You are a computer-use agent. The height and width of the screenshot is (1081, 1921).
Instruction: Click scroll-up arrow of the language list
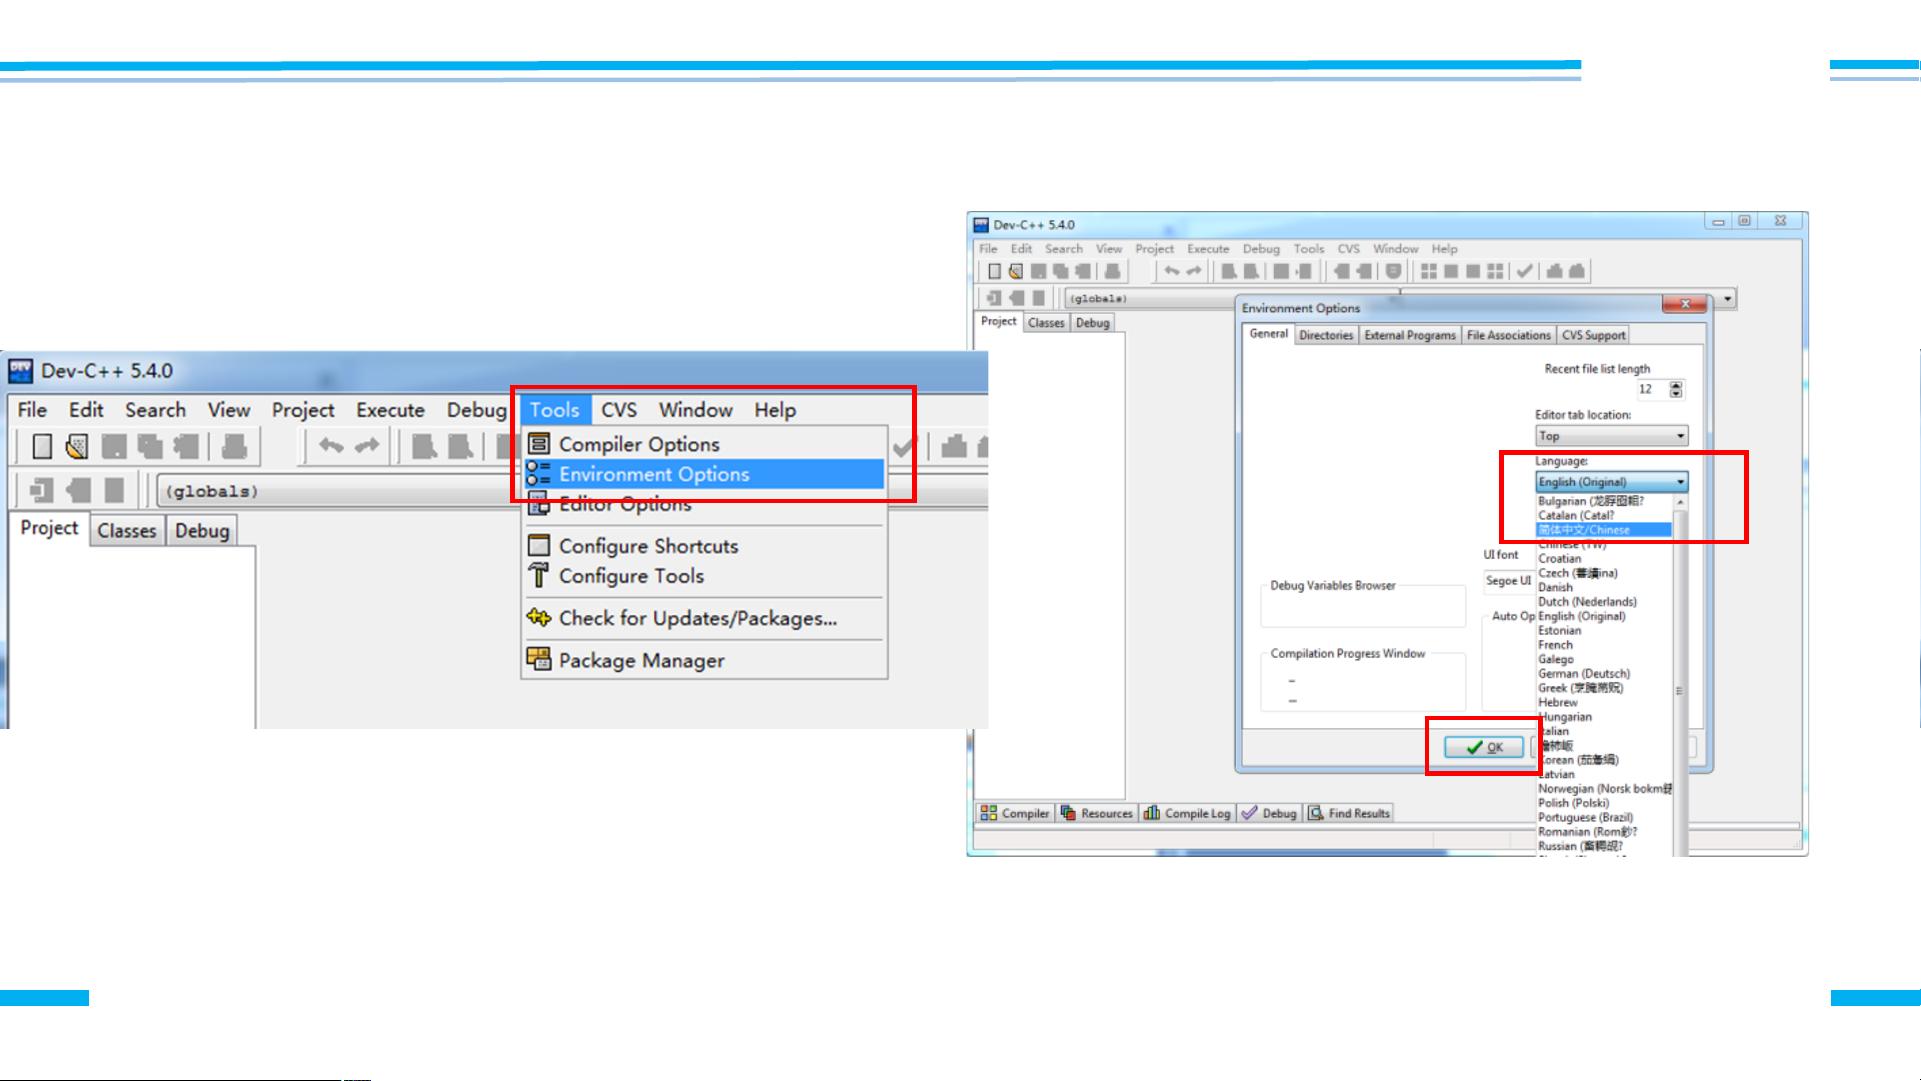(x=1680, y=502)
